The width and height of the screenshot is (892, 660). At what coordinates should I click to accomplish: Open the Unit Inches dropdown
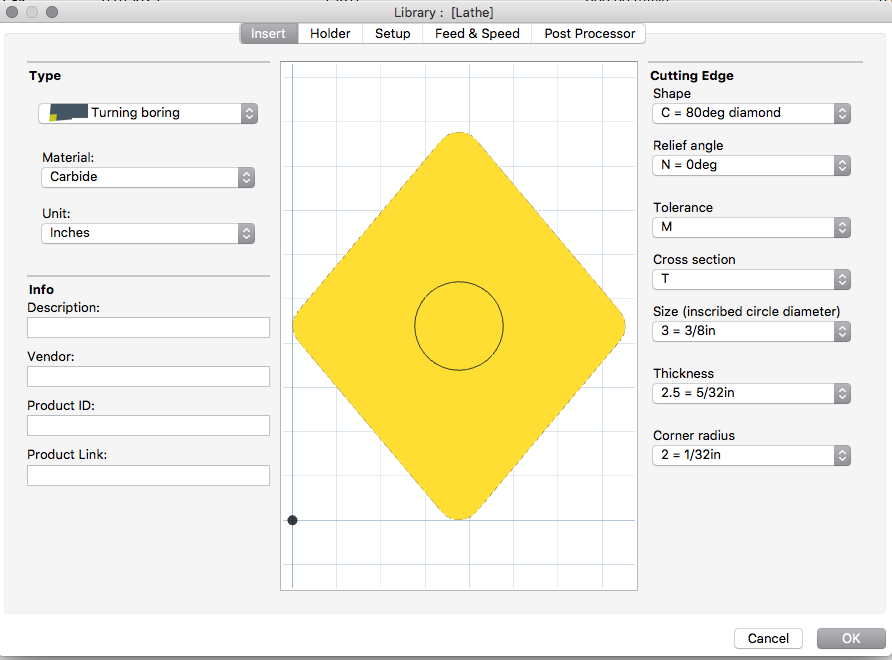point(148,233)
